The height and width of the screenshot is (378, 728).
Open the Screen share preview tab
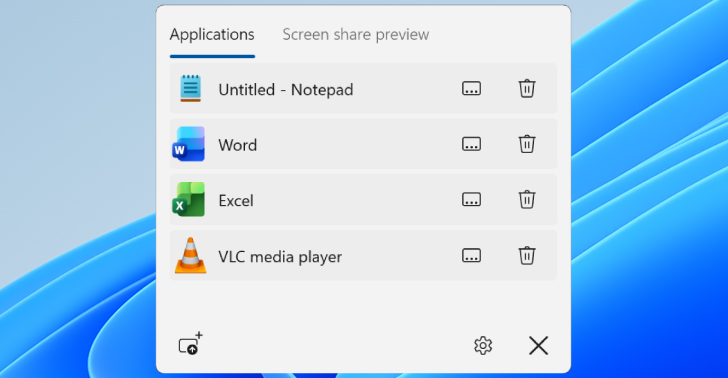pyautogui.click(x=356, y=35)
